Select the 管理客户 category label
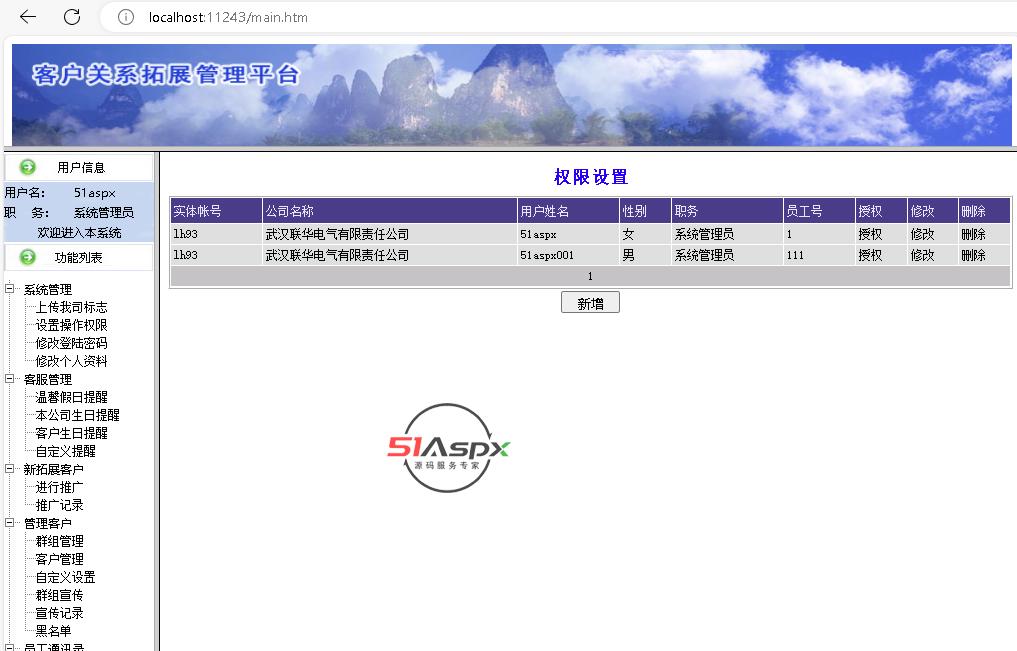 pos(47,523)
